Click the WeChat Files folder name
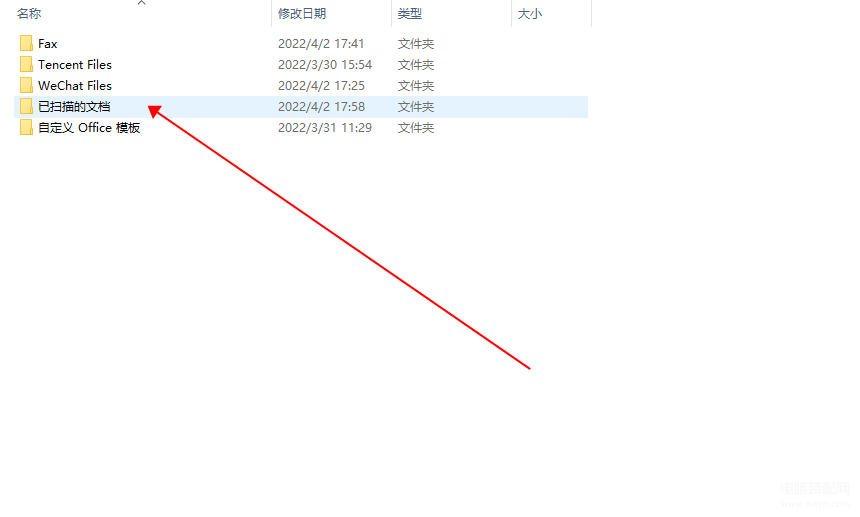The height and width of the screenshot is (517, 860). point(75,86)
